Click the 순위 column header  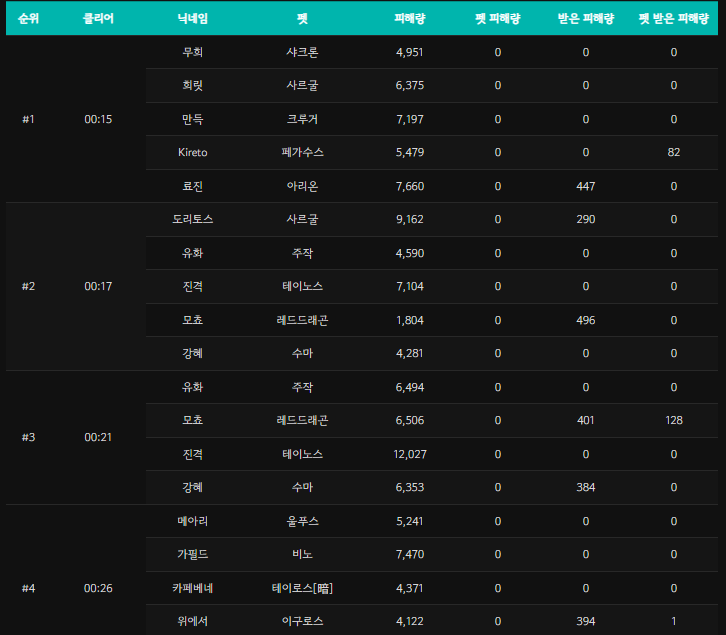(x=28, y=19)
